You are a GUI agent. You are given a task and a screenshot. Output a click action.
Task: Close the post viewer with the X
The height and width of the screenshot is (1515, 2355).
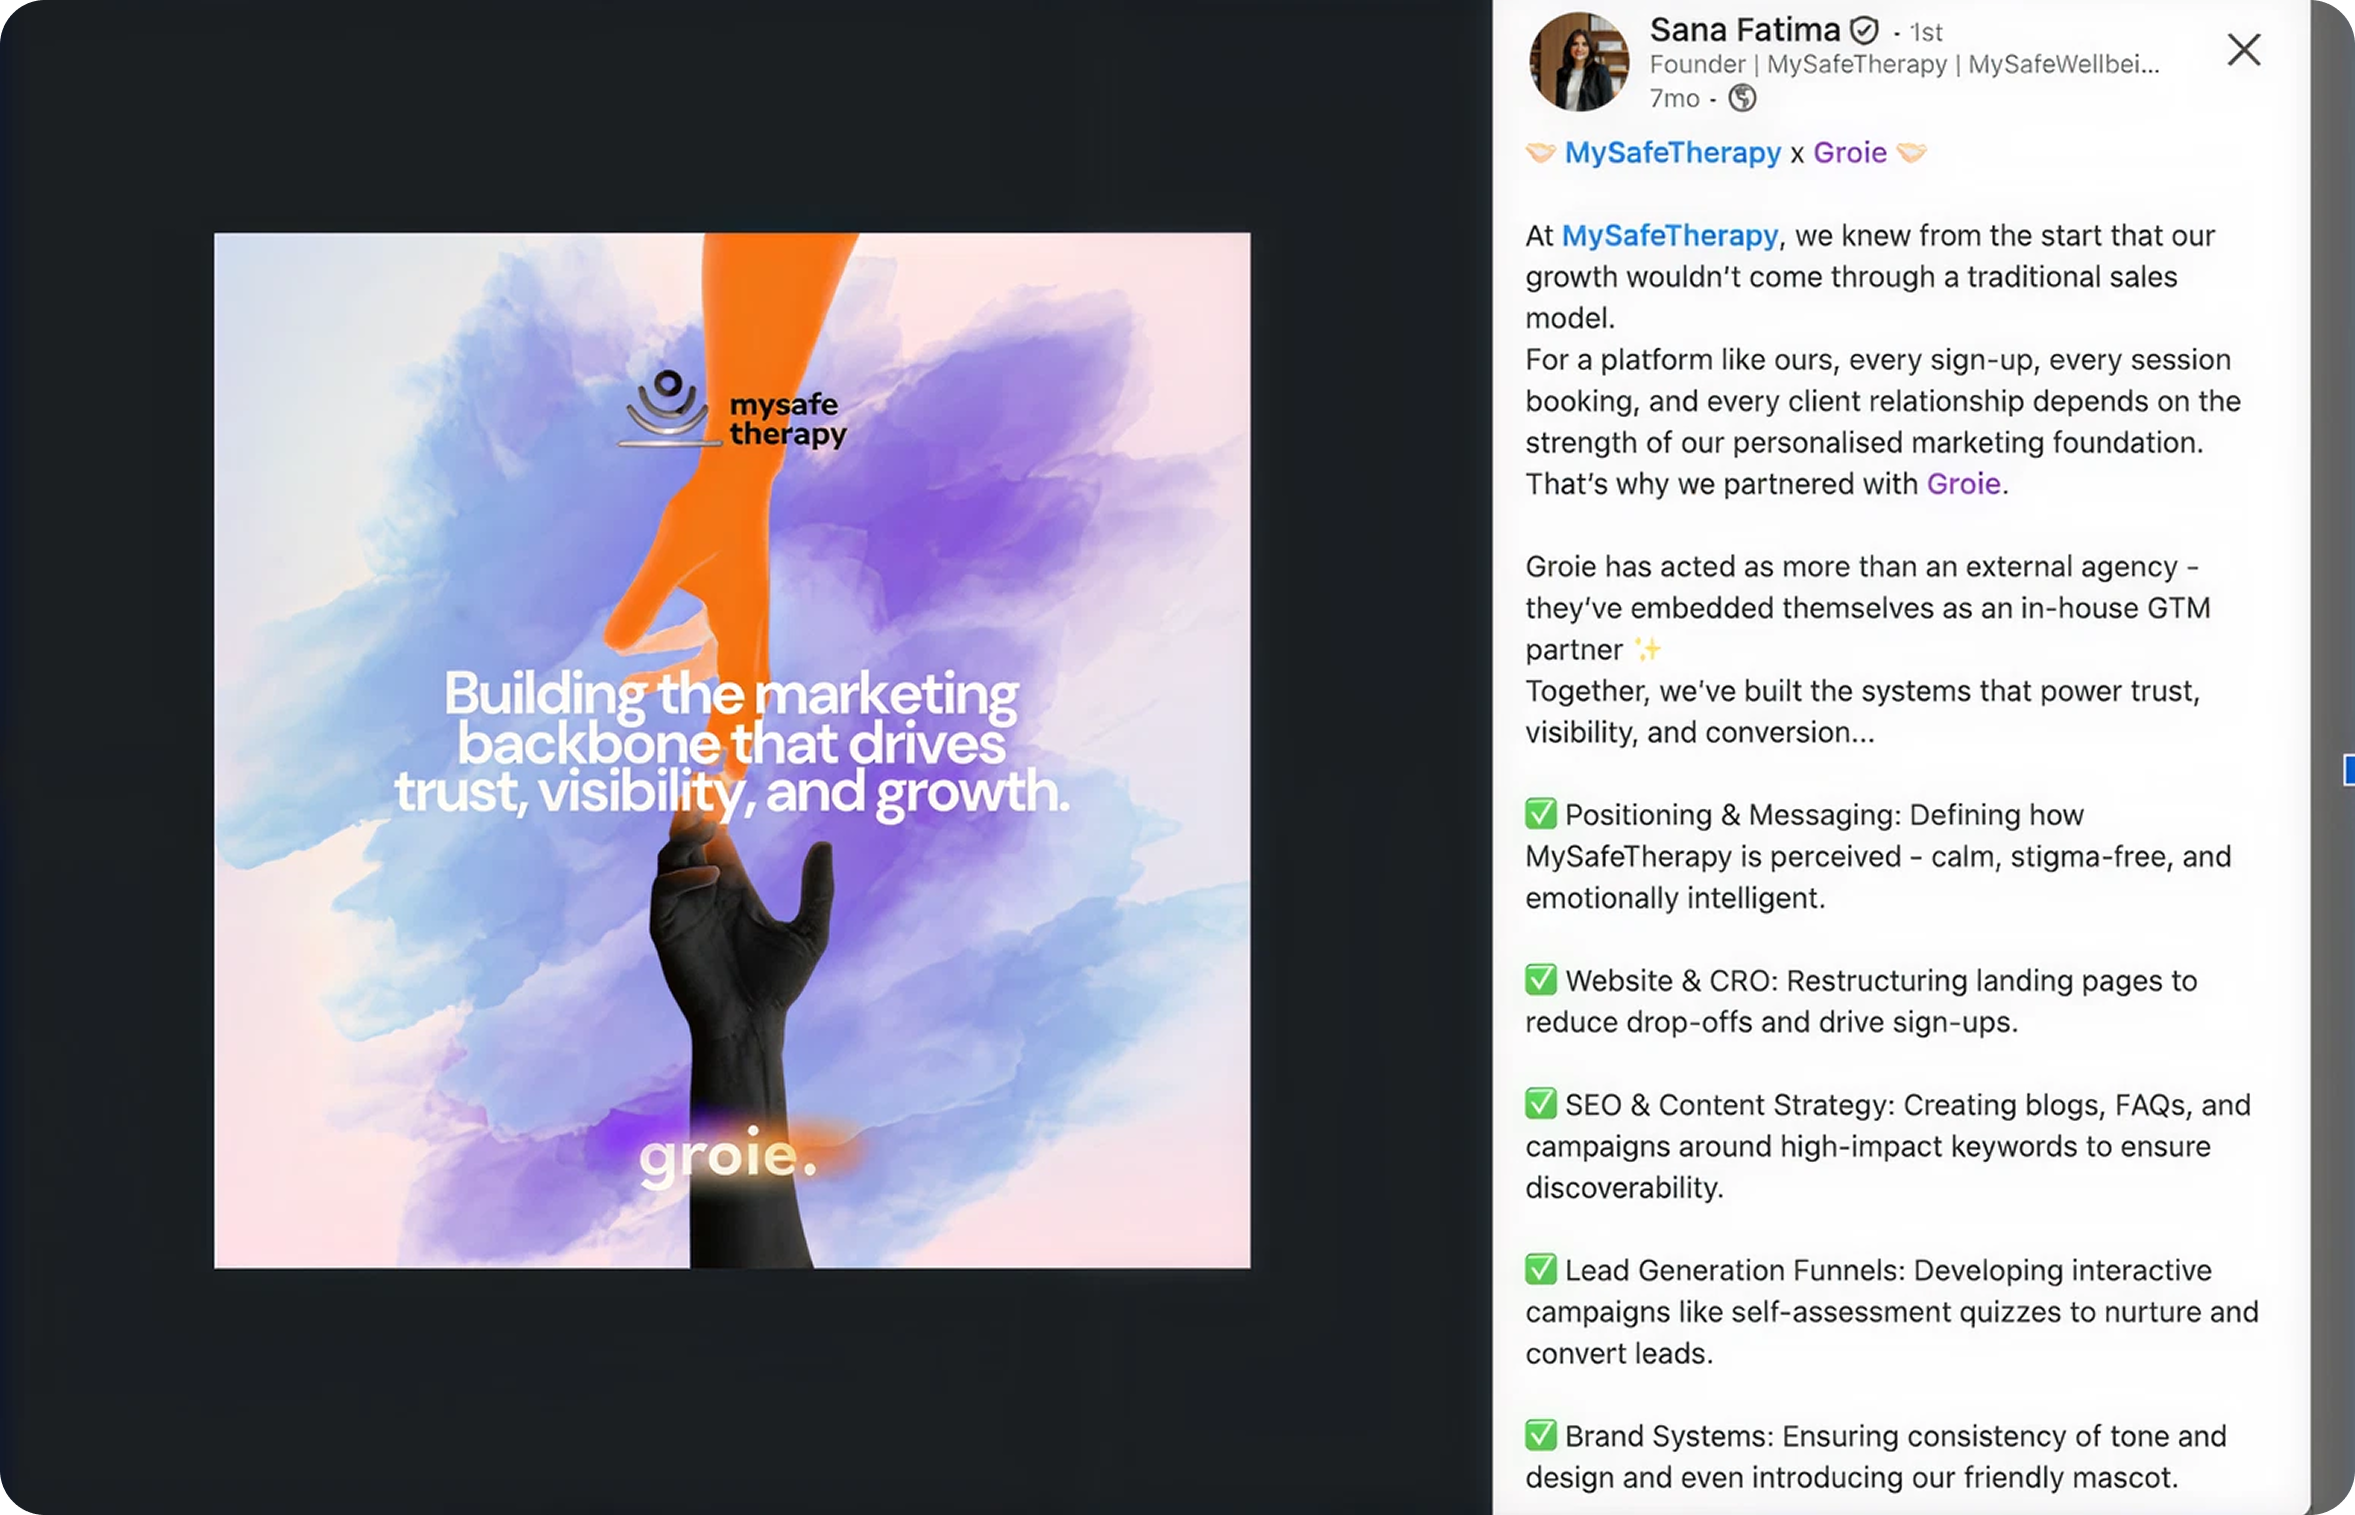click(2243, 49)
